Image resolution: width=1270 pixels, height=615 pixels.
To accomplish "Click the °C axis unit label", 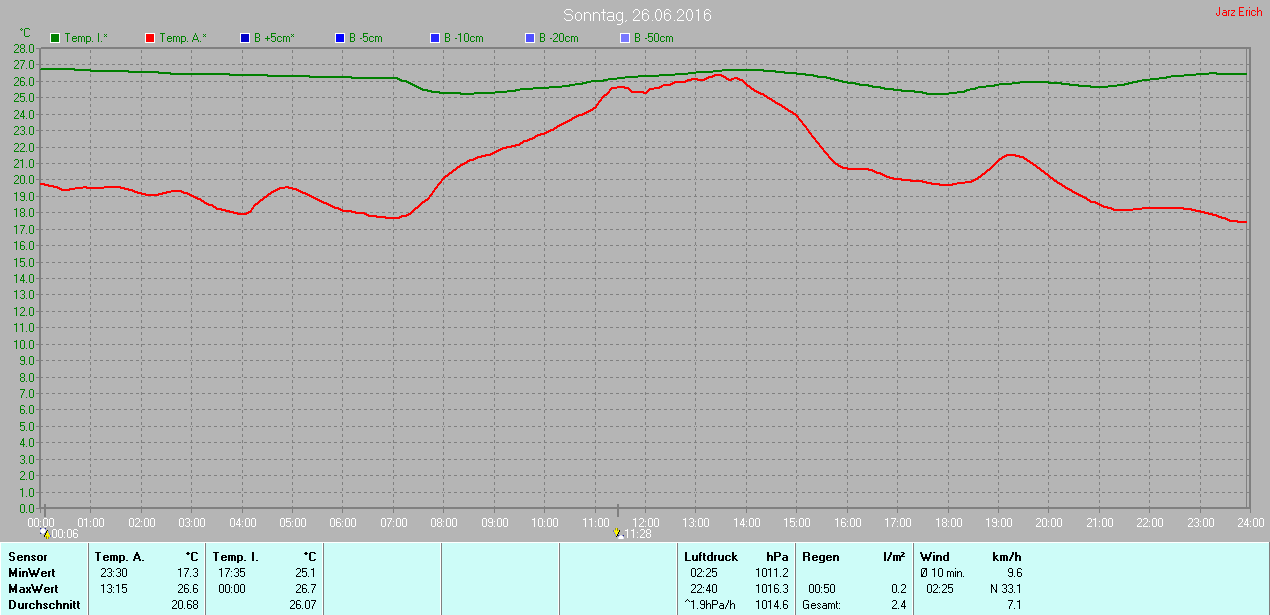I will (26, 33).
